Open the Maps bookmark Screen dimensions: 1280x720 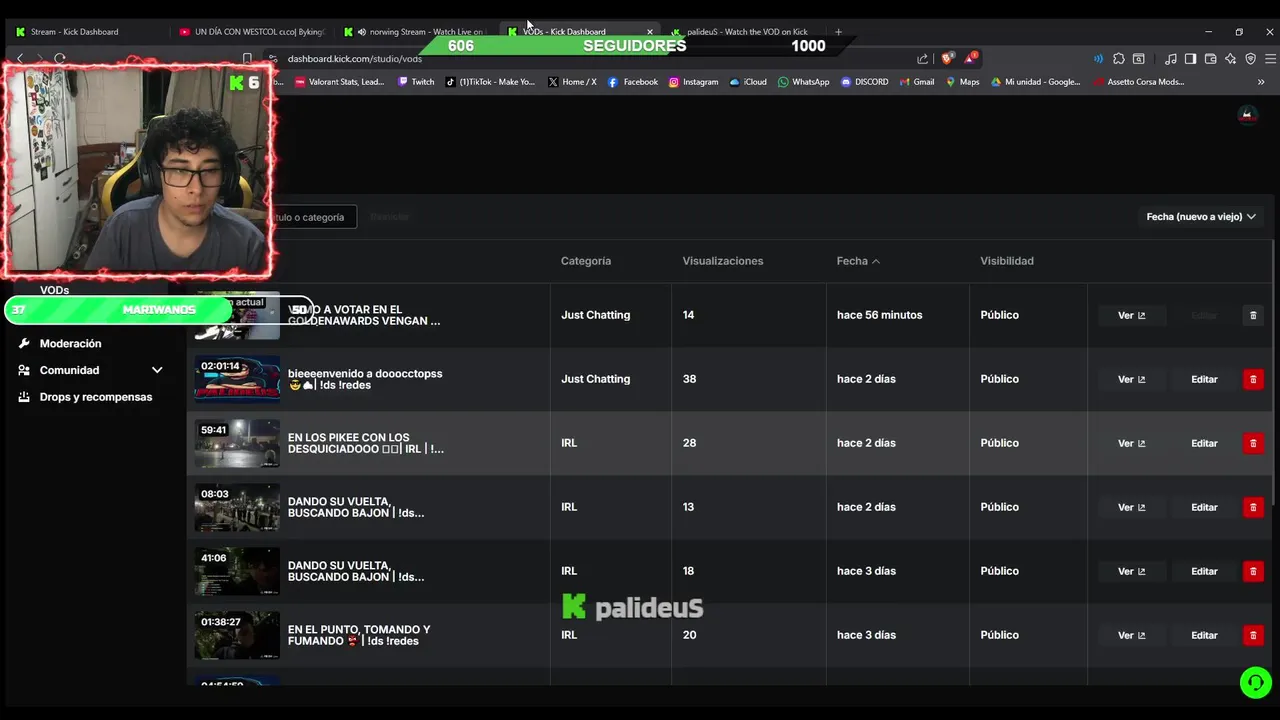click(x=962, y=82)
